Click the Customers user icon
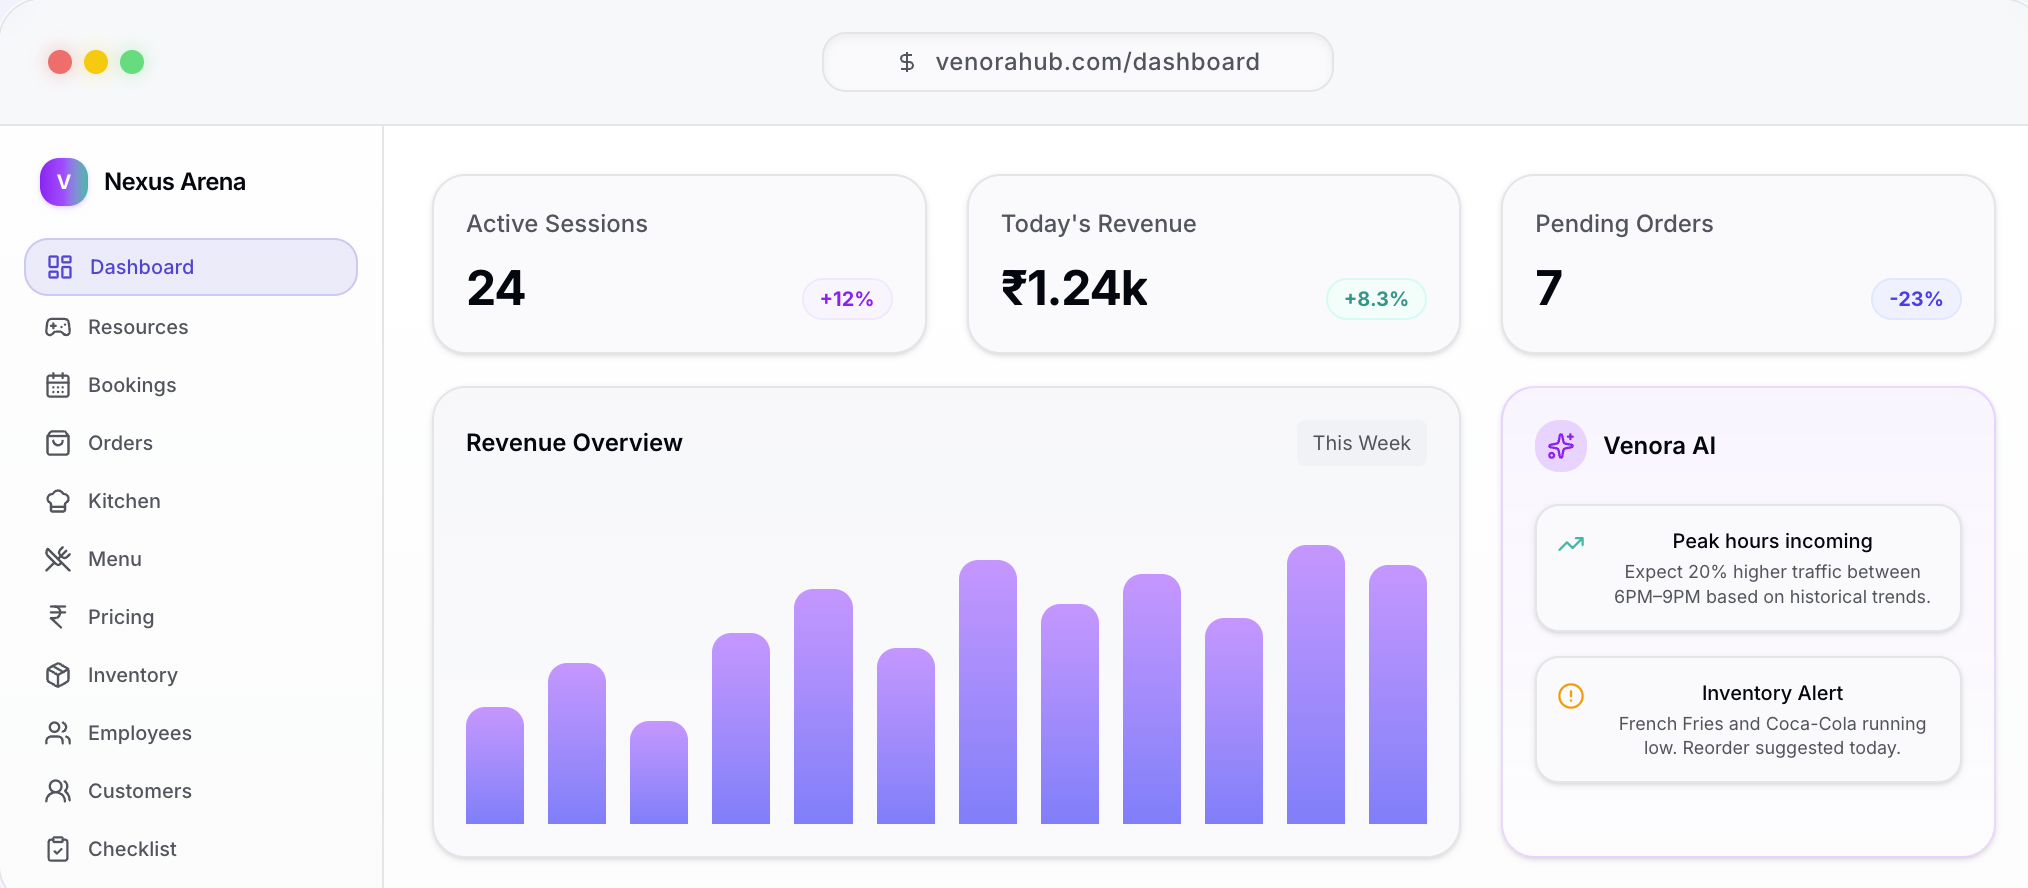 click(x=58, y=791)
